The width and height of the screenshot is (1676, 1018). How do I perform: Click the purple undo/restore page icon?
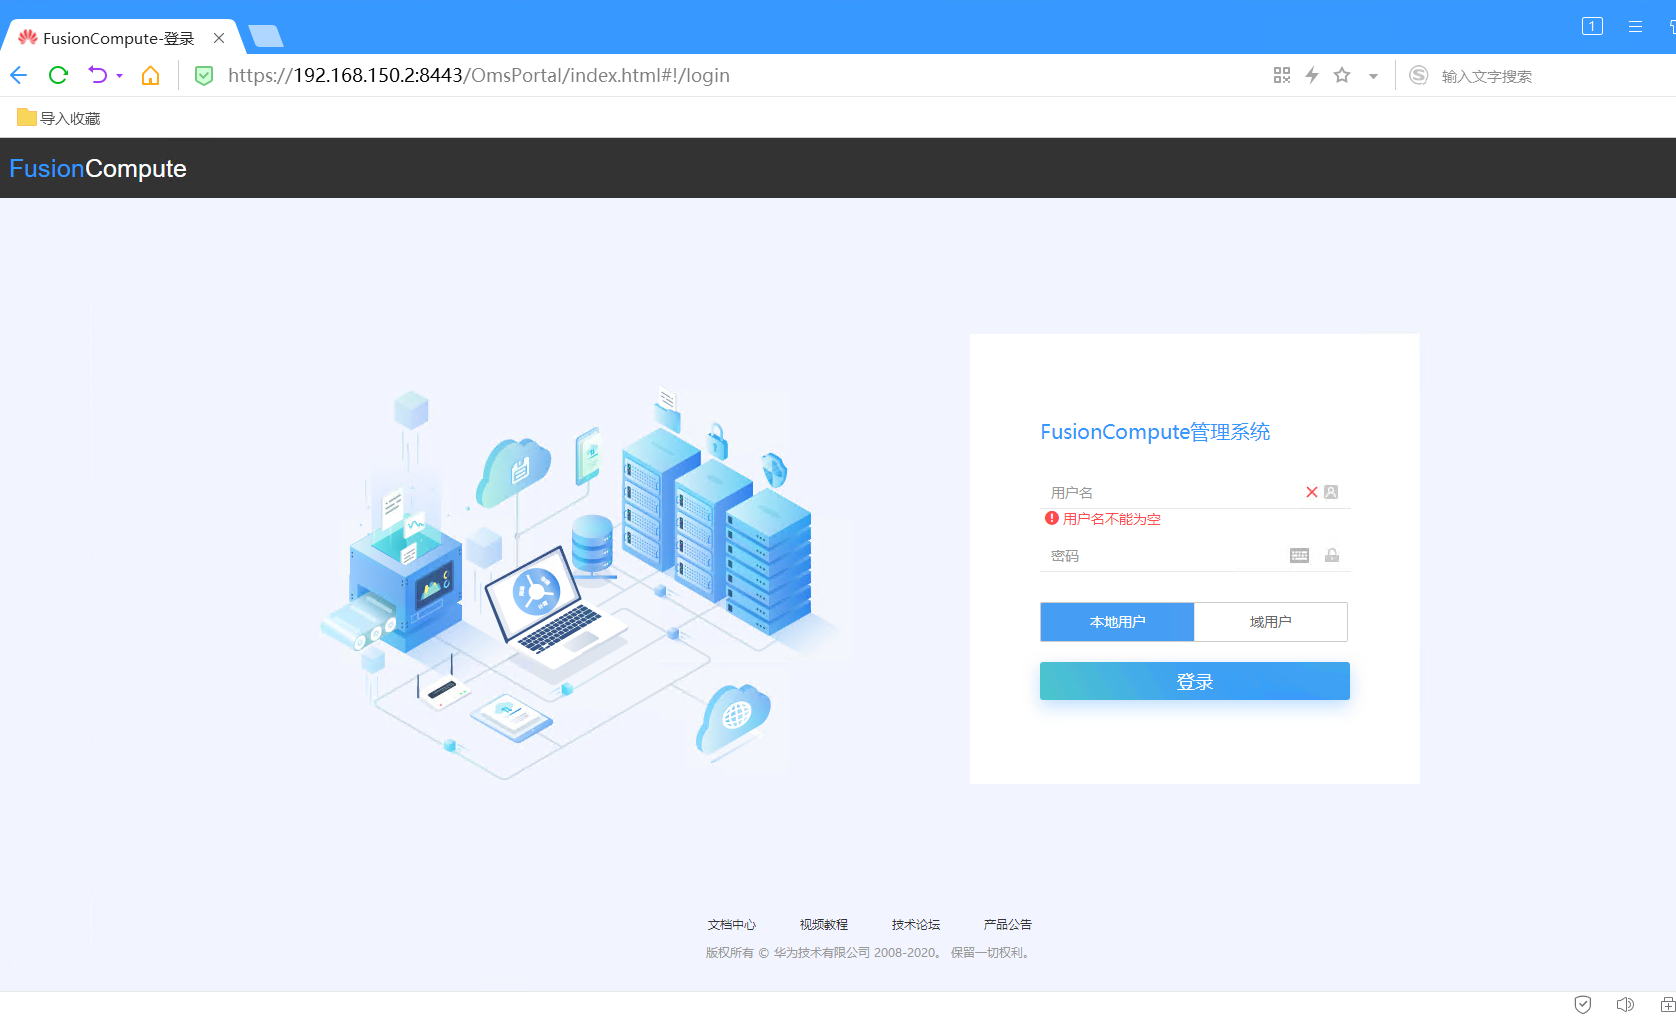pyautogui.click(x=97, y=75)
